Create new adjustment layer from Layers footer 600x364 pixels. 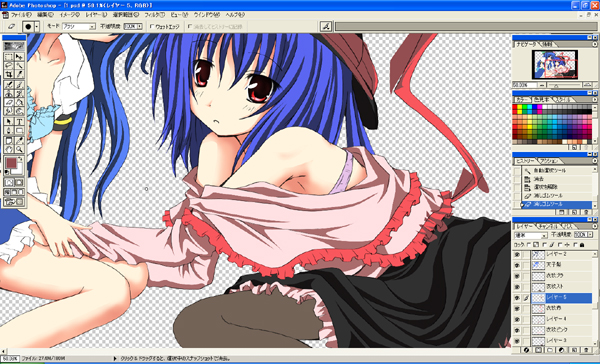click(x=562, y=350)
